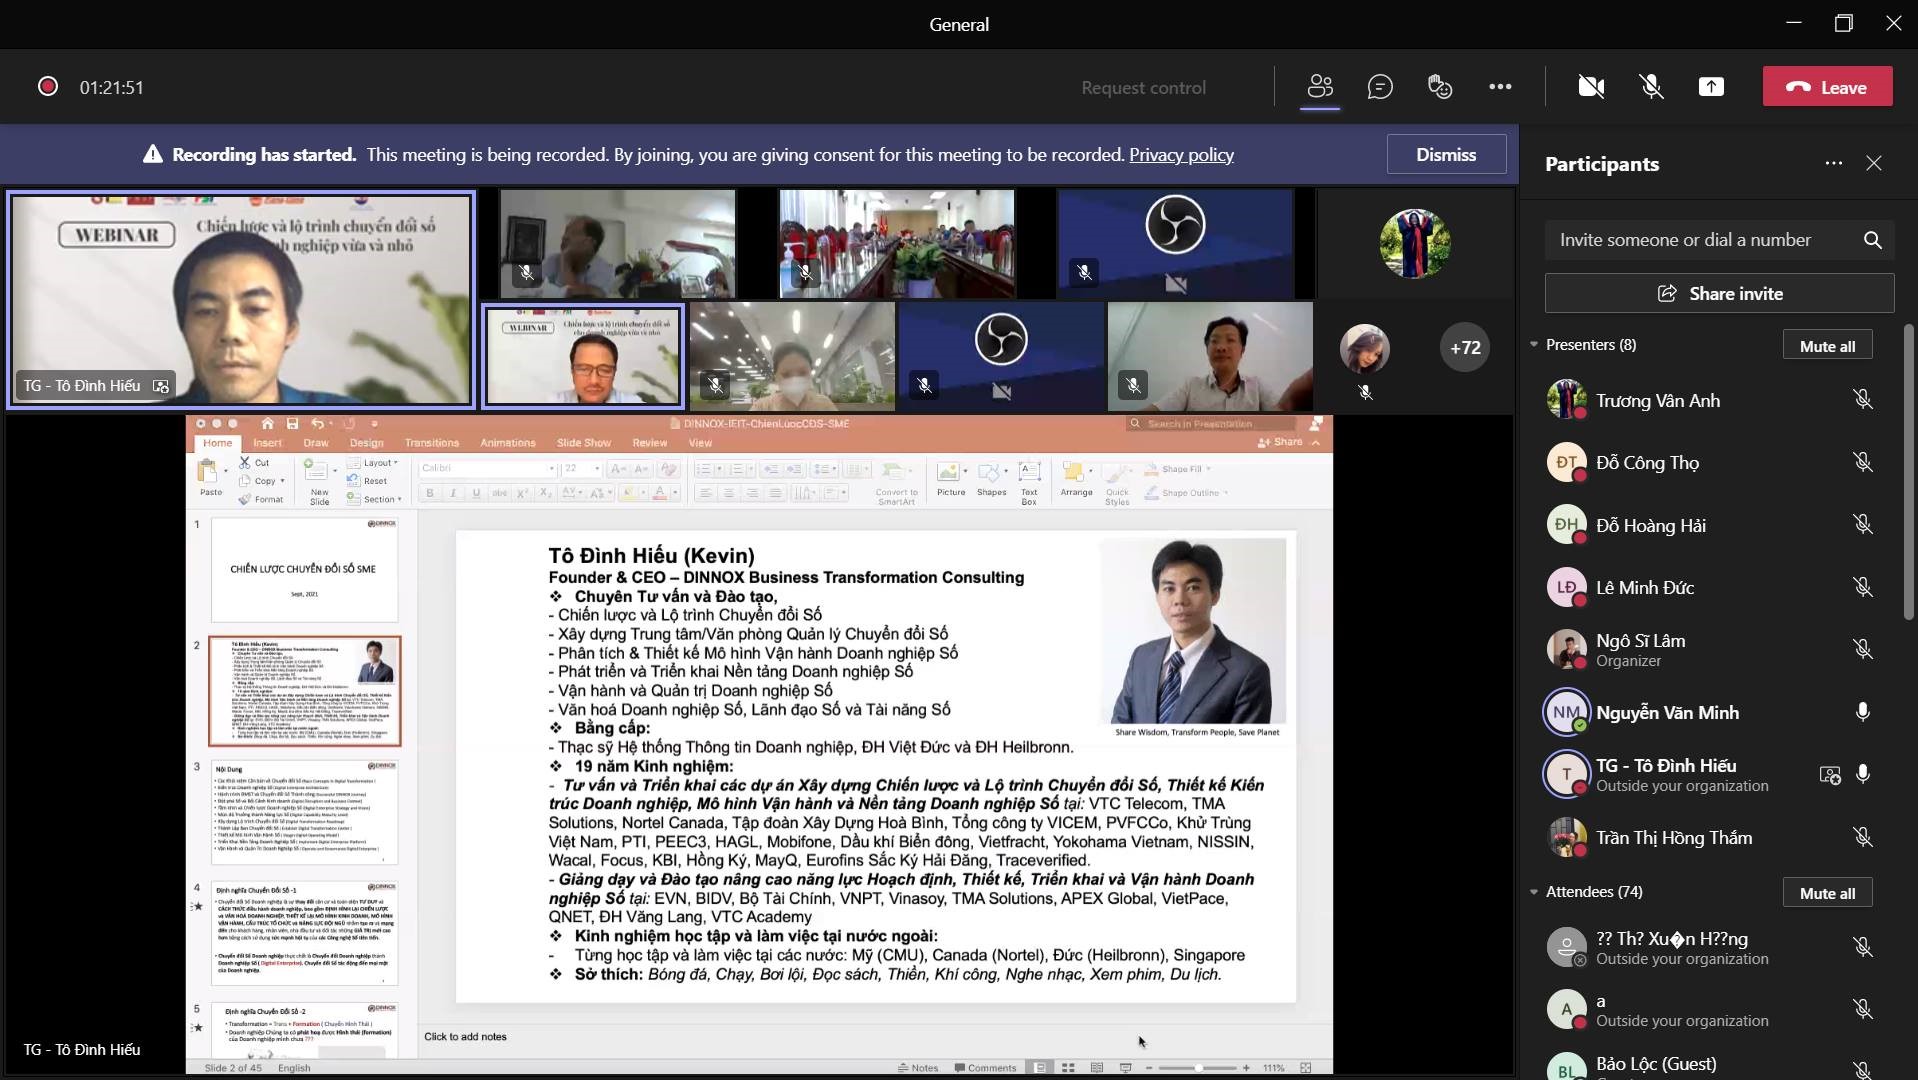
Task: Click the share content tray icon
Action: [1711, 87]
